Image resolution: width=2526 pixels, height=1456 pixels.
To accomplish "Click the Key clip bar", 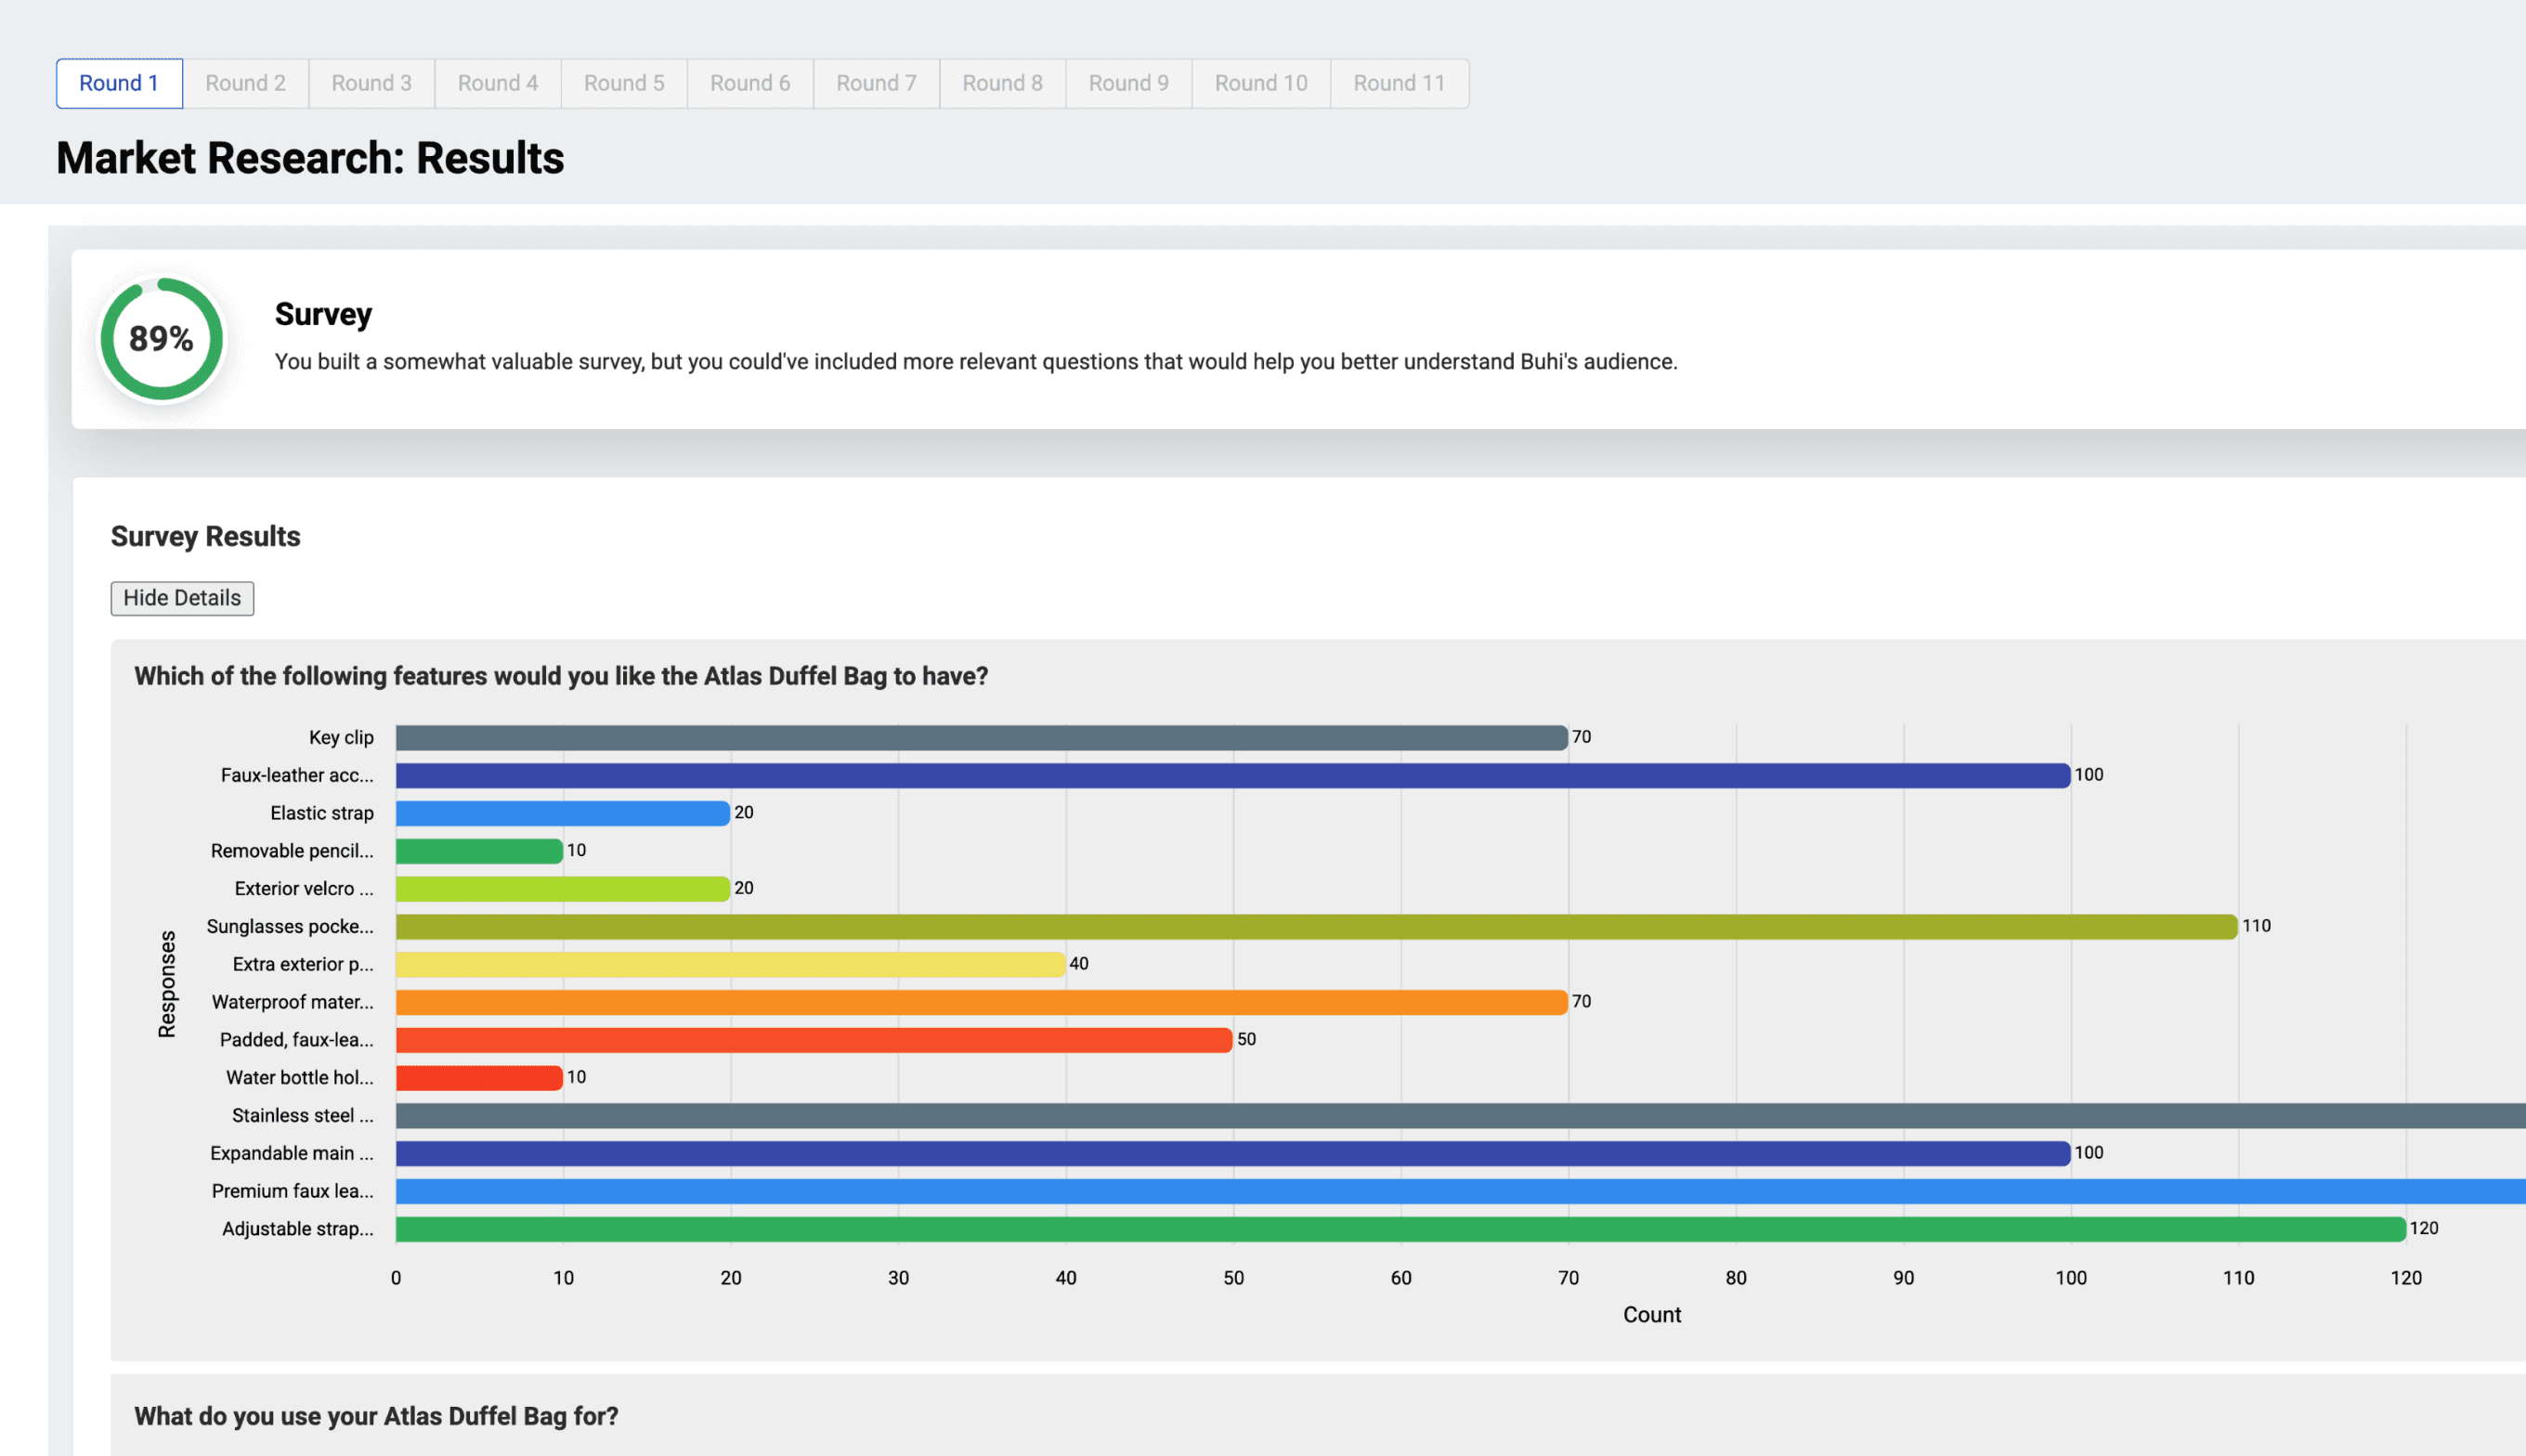I will 980,738.
